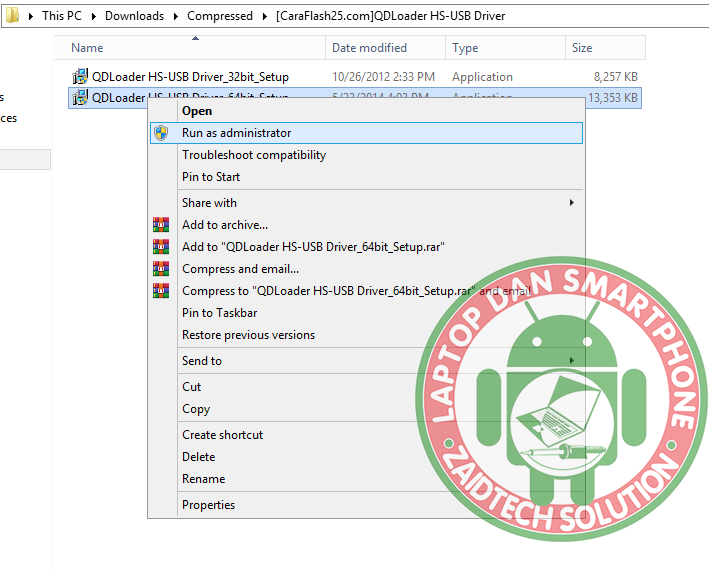709x570 pixels.
Task: Click the WinRAR icon beside Add to archive
Action: 161,225
